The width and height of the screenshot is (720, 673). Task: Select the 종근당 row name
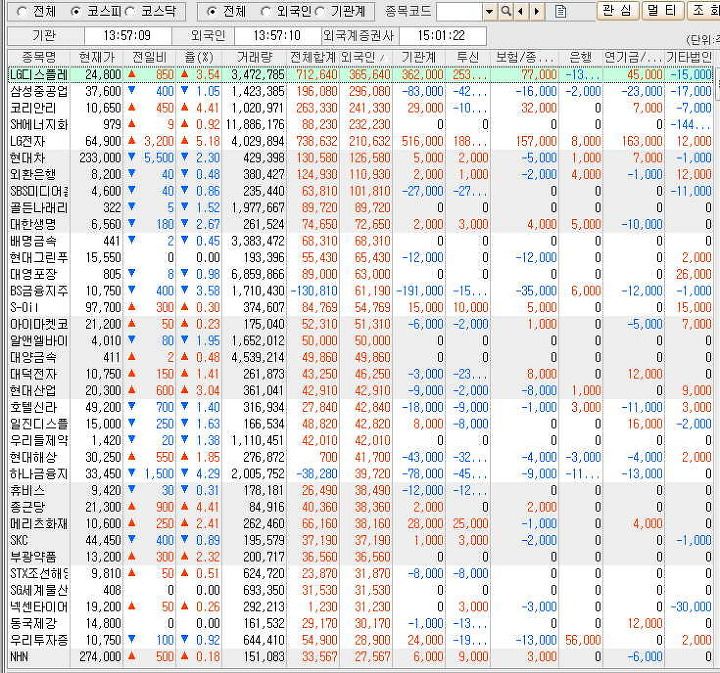tap(28, 507)
